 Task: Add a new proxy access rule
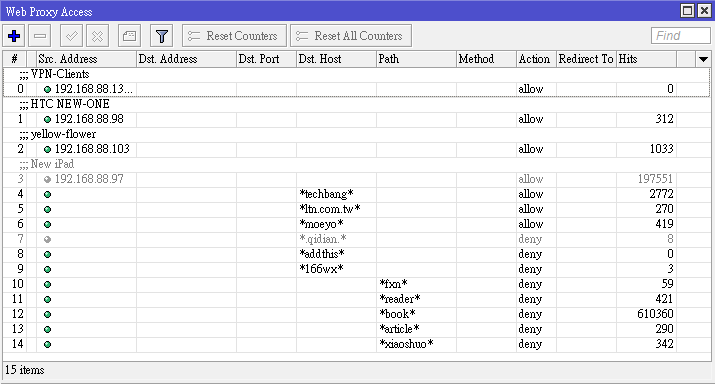click(14, 36)
